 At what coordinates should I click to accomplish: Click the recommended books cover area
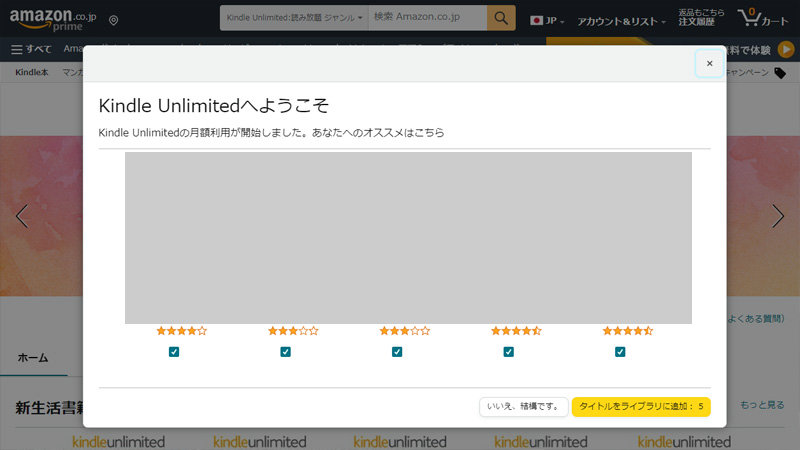coord(408,238)
